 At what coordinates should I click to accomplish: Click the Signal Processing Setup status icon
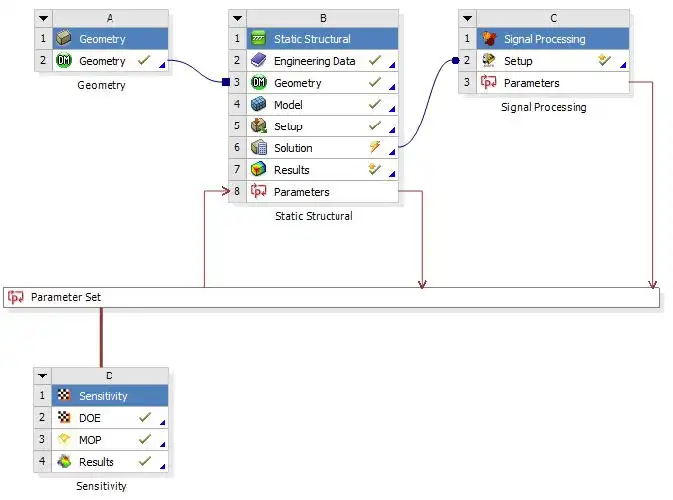pos(604,60)
